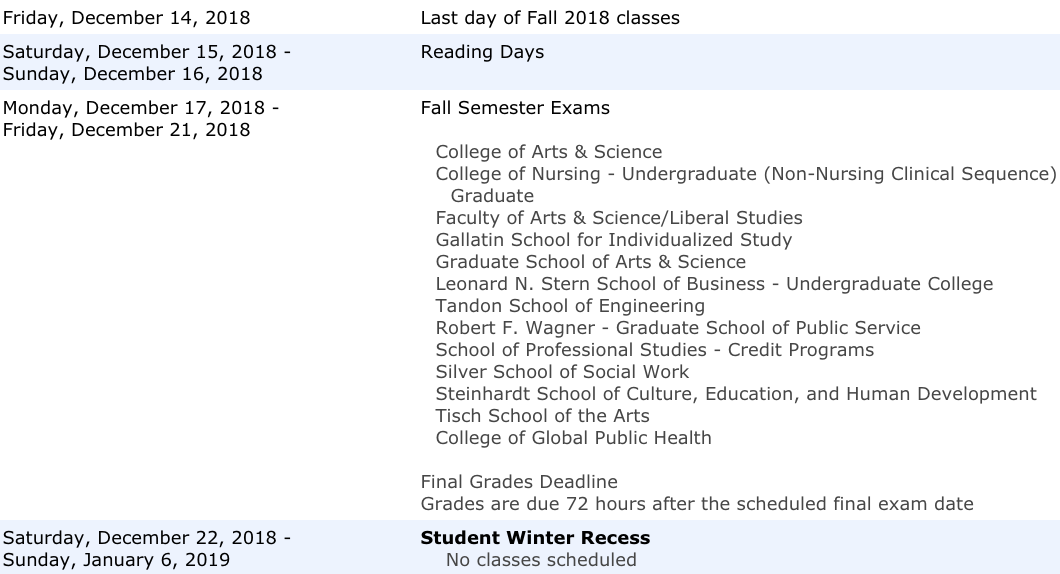Select College of Global Public Health
The height and width of the screenshot is (574, 1060).
coord(573,437)
